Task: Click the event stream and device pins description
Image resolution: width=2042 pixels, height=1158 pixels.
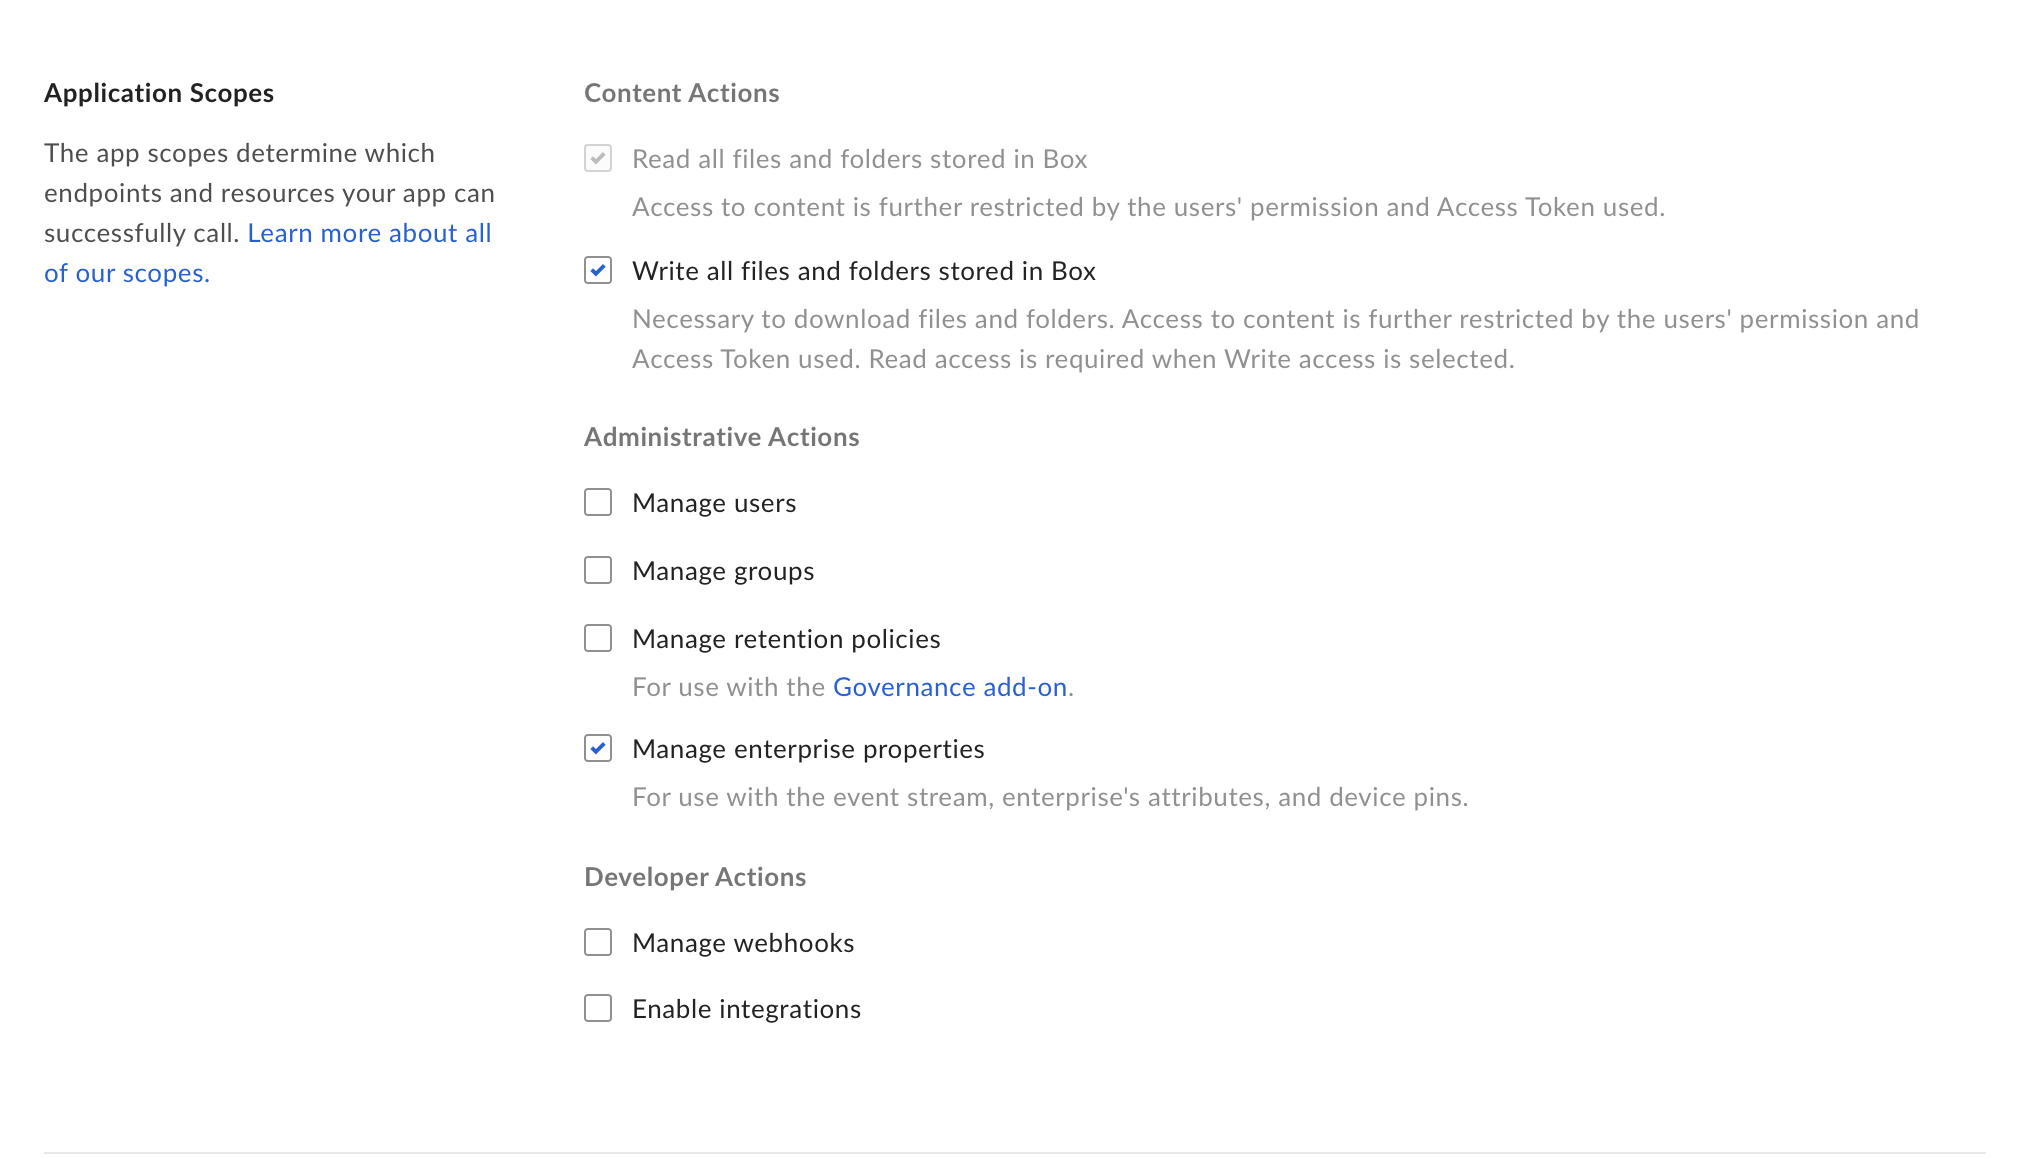Action: click(1049, 797)
